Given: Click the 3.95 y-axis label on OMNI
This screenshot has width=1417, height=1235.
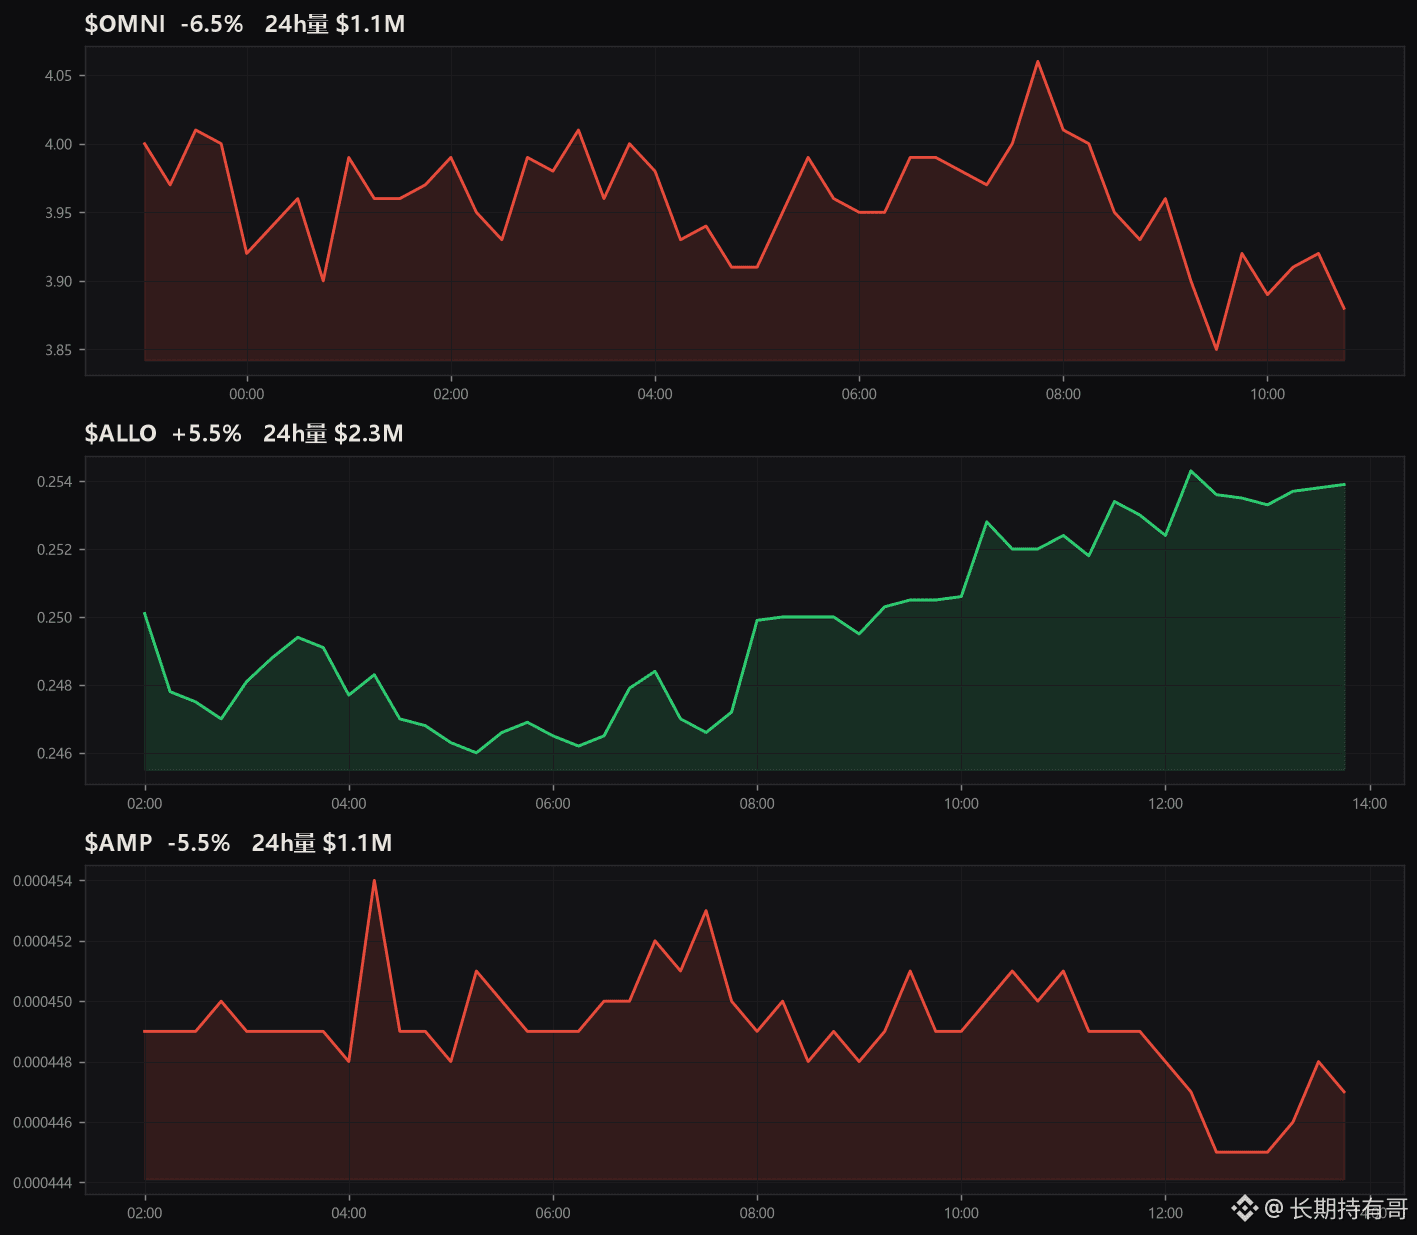Looking at the screenshot, I should (58, 213).
